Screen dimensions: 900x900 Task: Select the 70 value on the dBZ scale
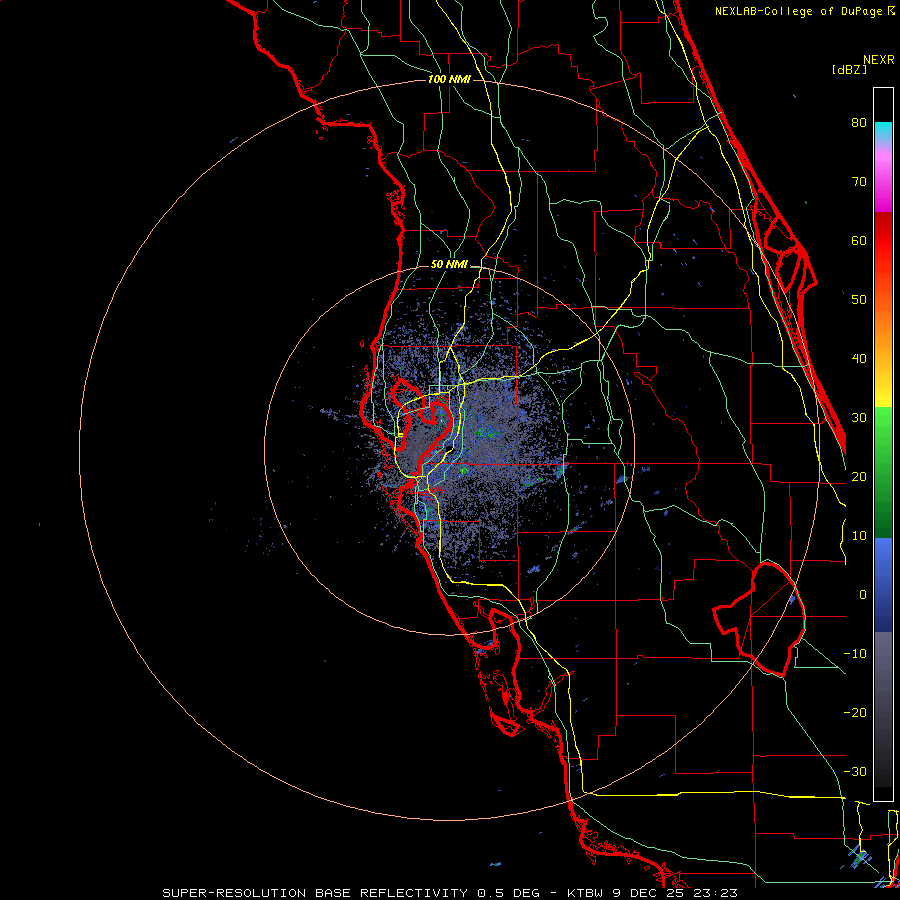click(859, 182)
